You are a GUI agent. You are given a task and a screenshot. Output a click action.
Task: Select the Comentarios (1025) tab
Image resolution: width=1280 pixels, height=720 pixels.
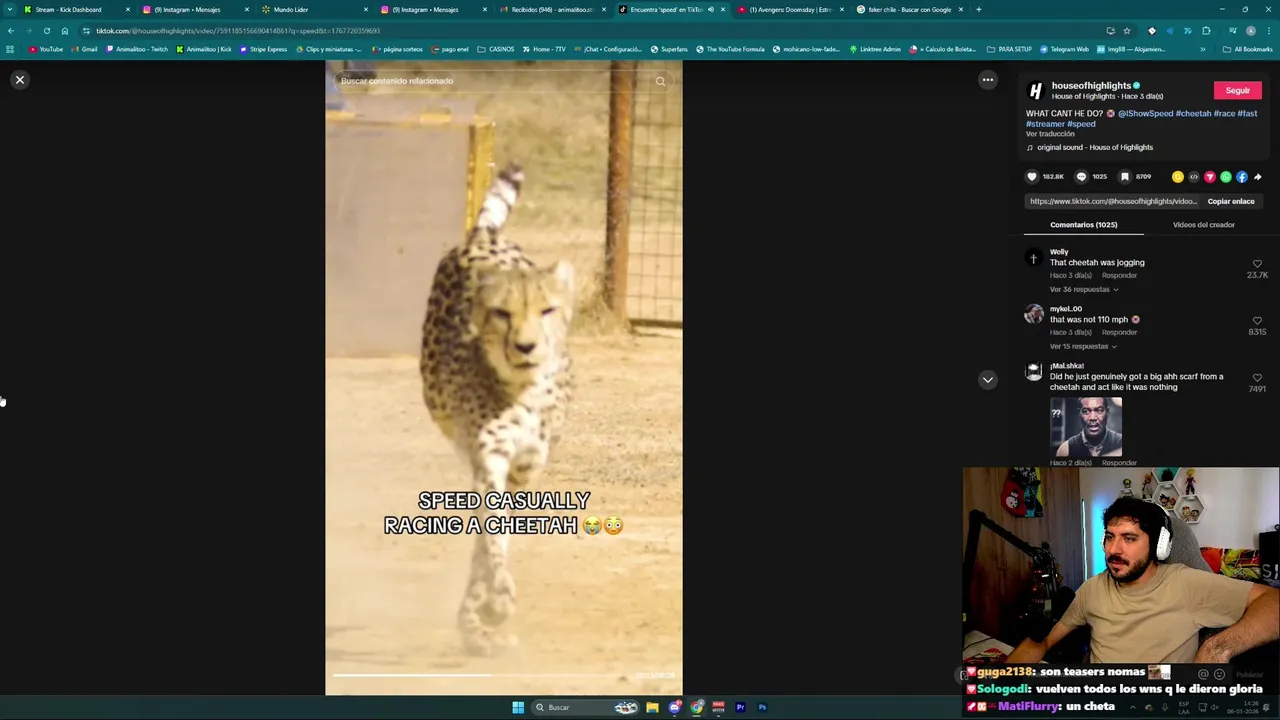click(x=1083, y=225)
